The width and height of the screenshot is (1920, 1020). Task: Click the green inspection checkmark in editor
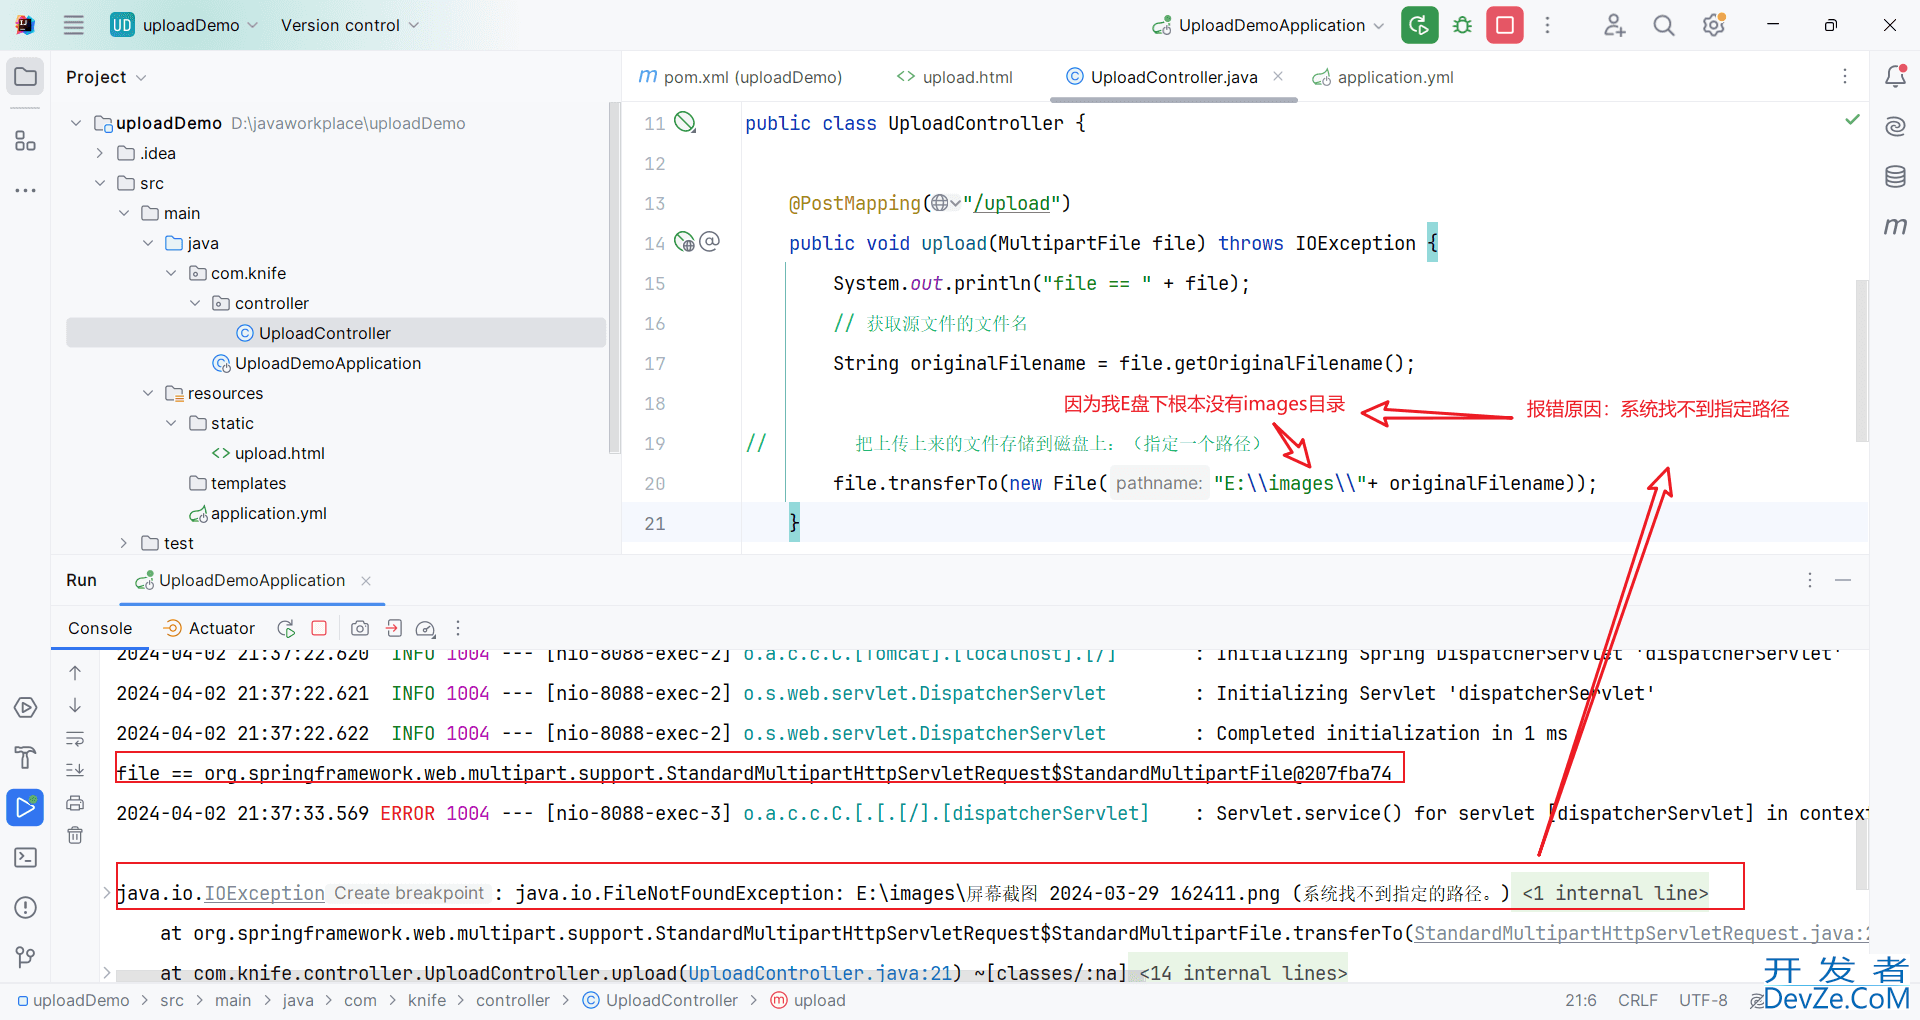[x=1852, y=119]
